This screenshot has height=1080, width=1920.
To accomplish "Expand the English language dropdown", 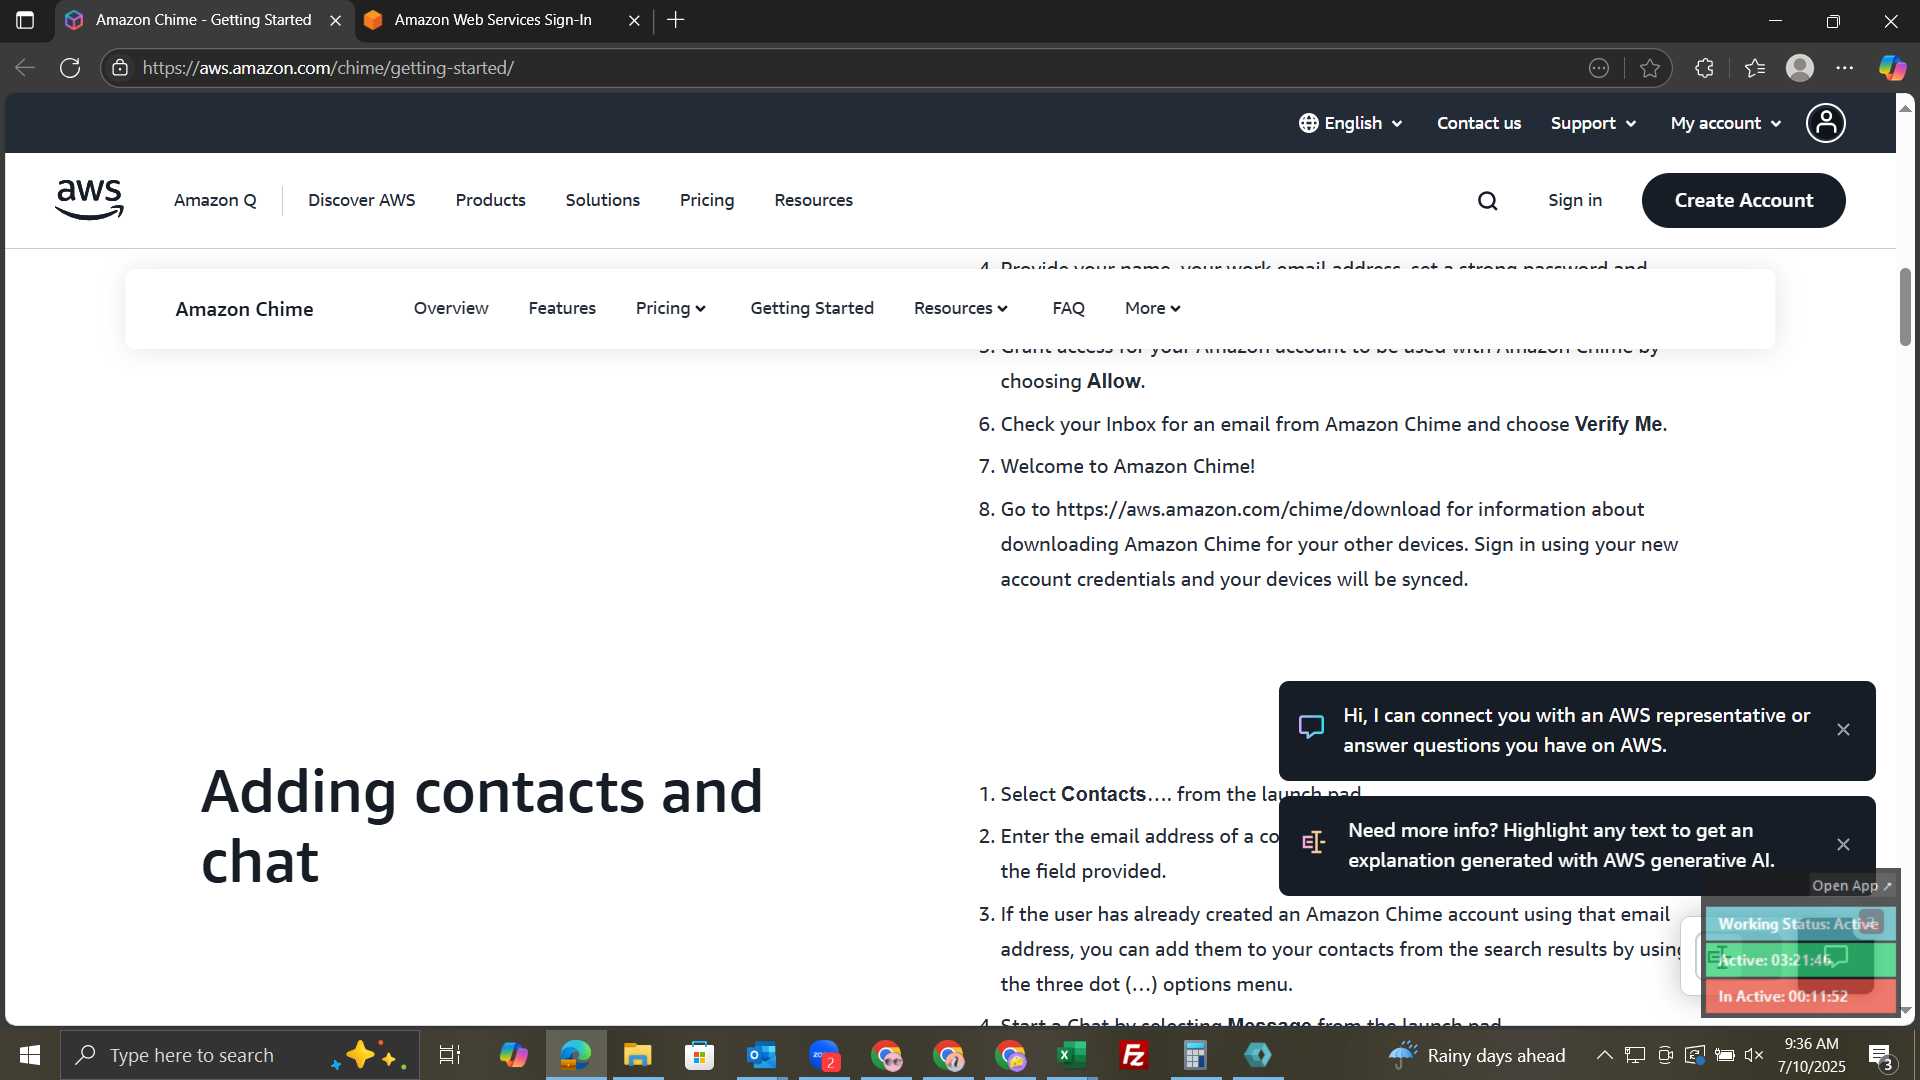I will 1351,123.
